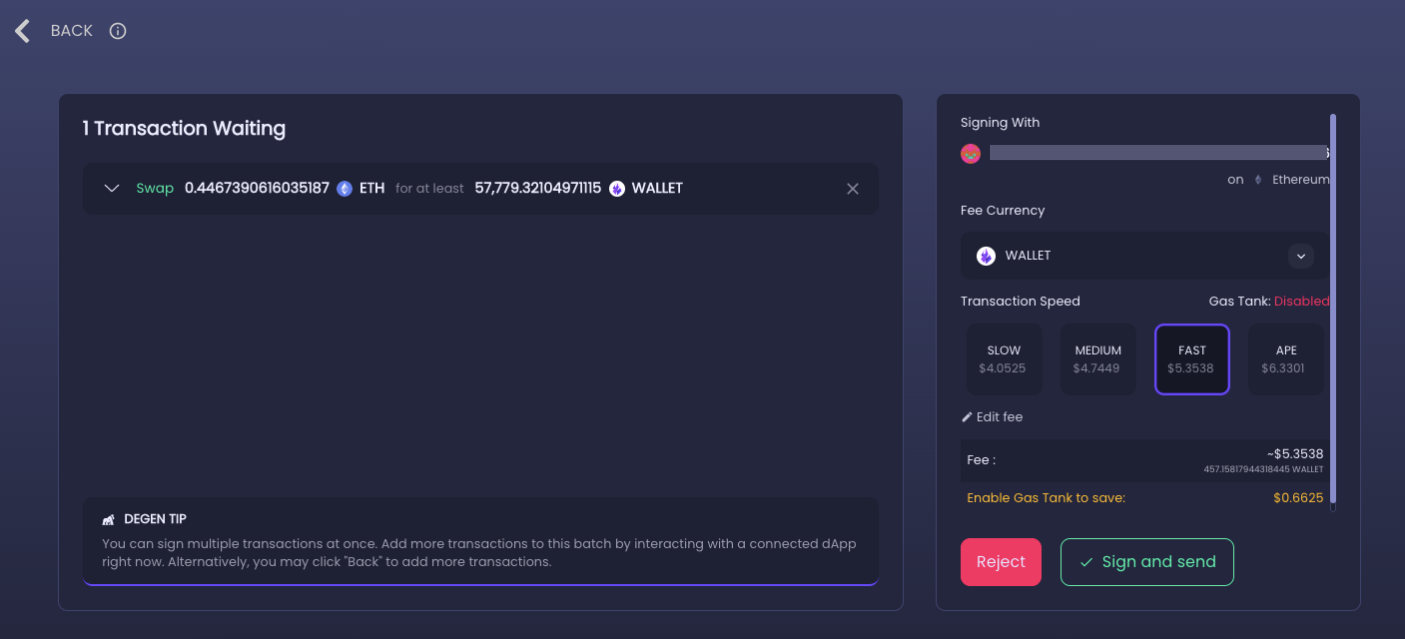The height and width of the screenshot is (639, 1405).
Task: Click the pencil icon beside Edit fee
Action: (x=967, y=417)
